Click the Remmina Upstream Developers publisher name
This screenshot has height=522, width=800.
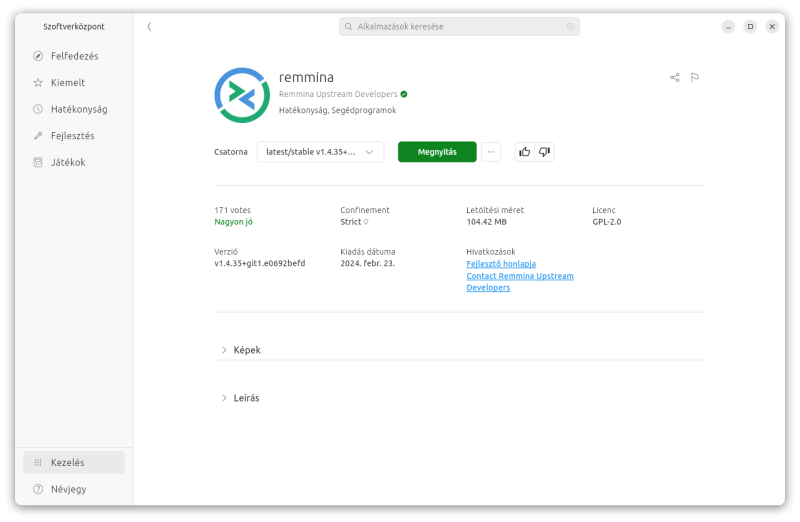(x=338, y=94)
